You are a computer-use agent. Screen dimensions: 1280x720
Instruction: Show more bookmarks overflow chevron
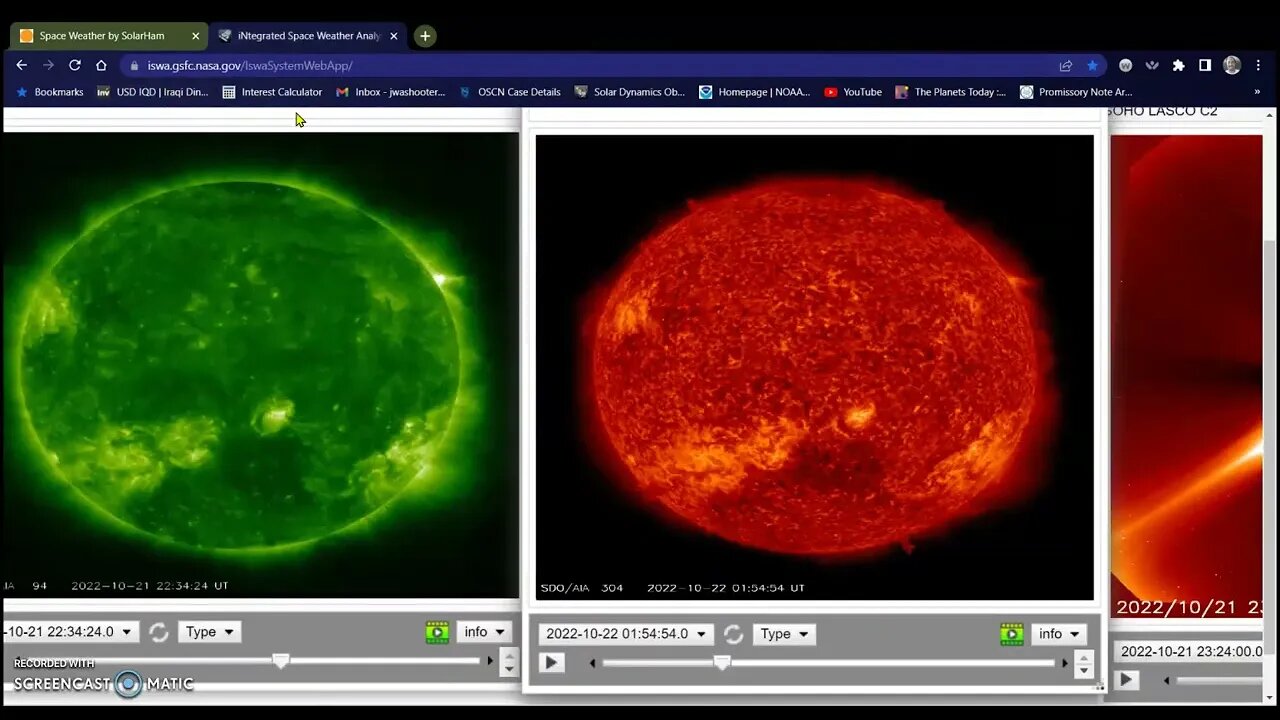[1257, 92]
